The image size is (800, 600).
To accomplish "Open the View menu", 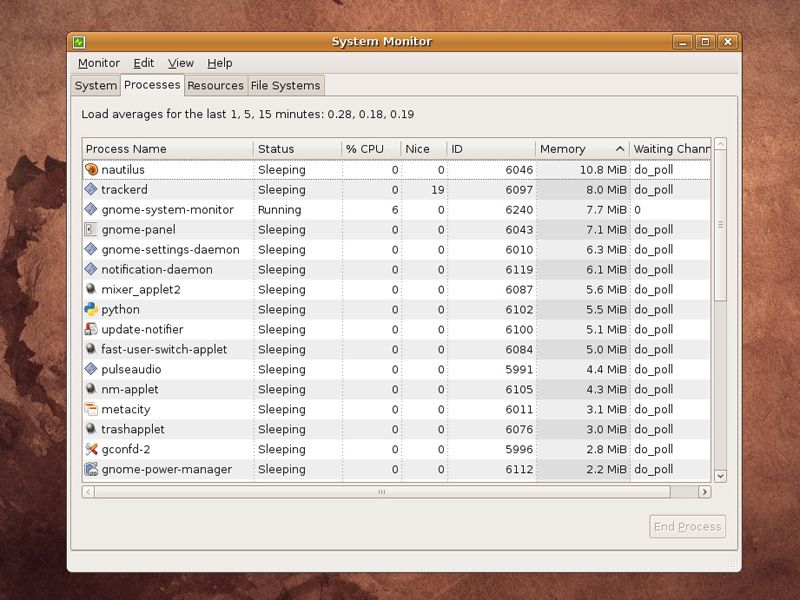I will [x=180, y=63].
